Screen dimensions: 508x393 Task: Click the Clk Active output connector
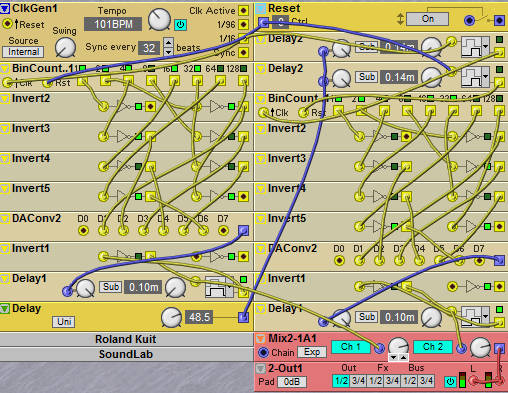243,10
